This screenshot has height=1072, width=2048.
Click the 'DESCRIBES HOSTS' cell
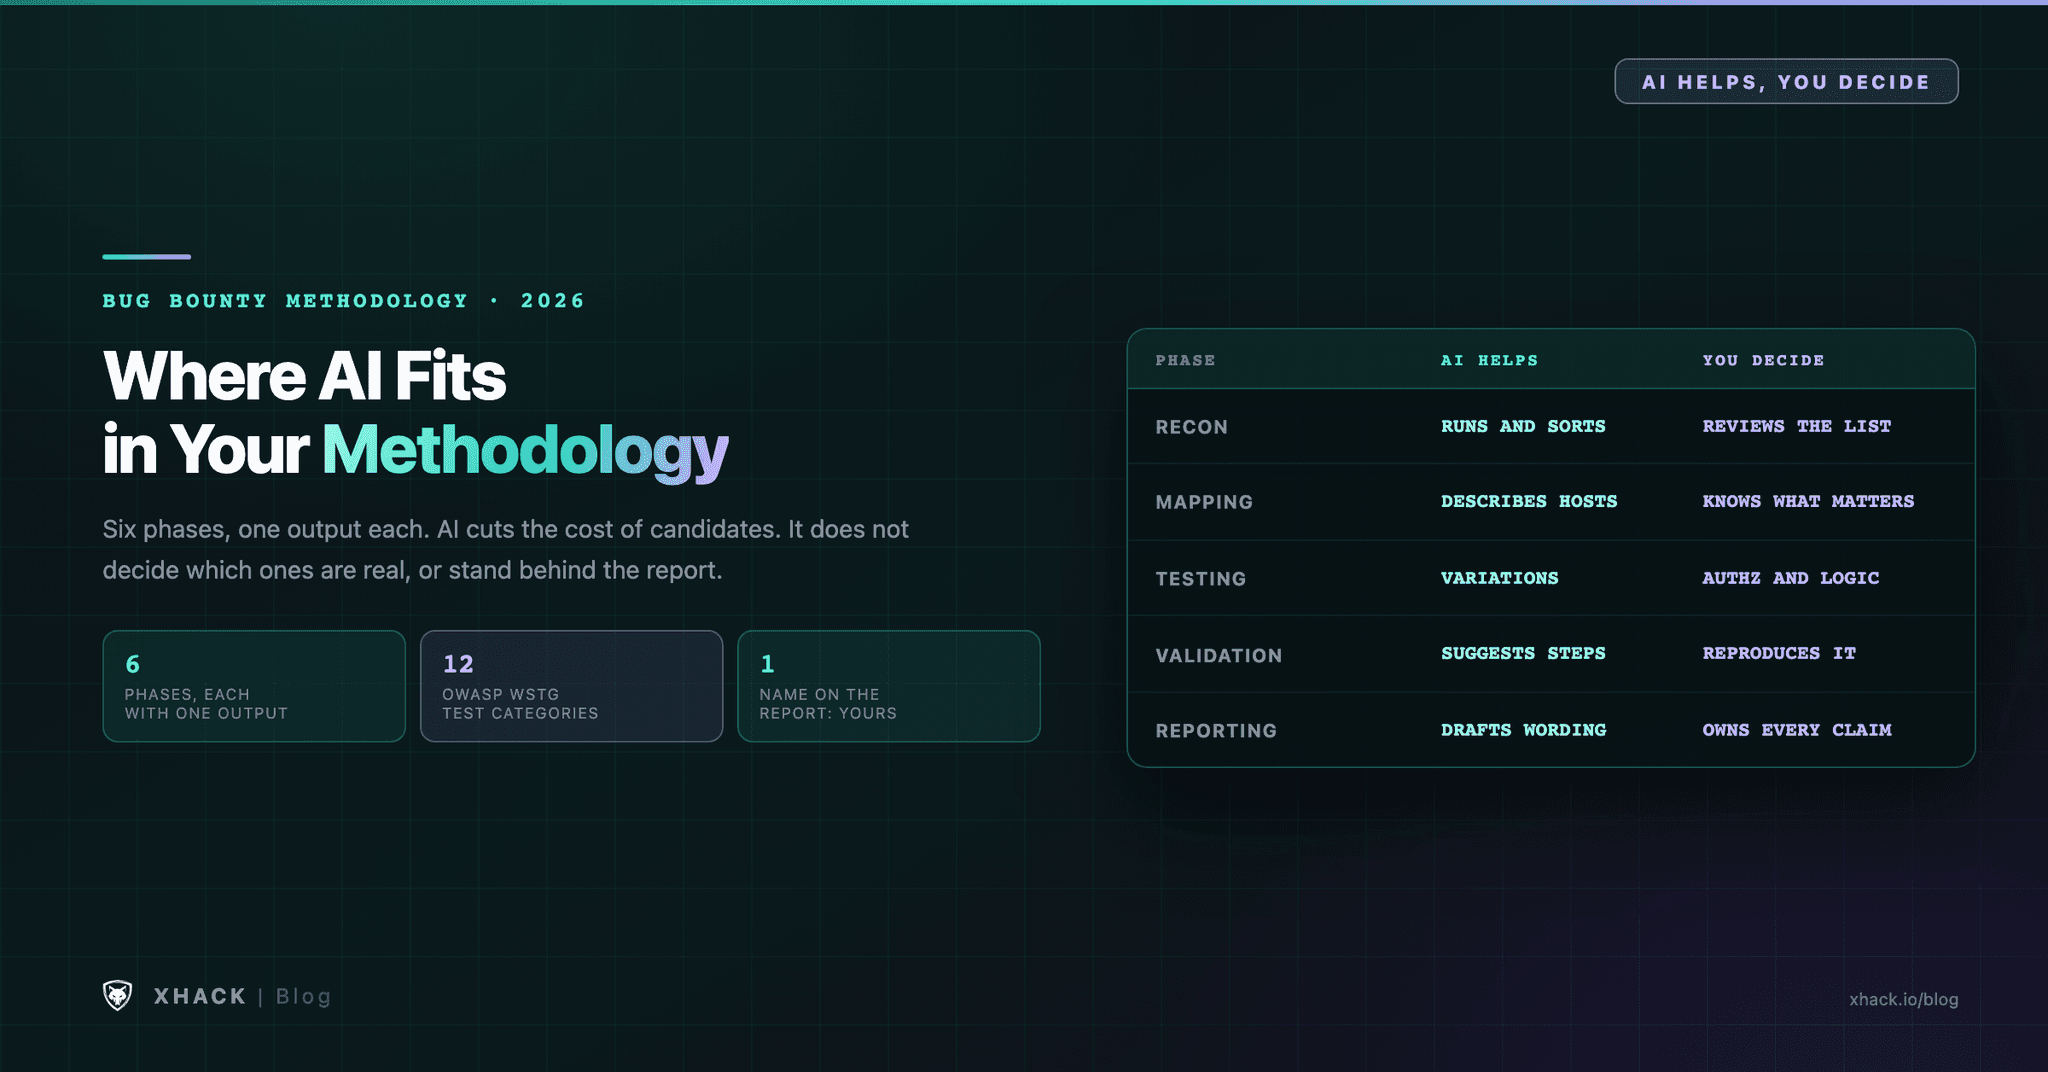[1529, 501]
